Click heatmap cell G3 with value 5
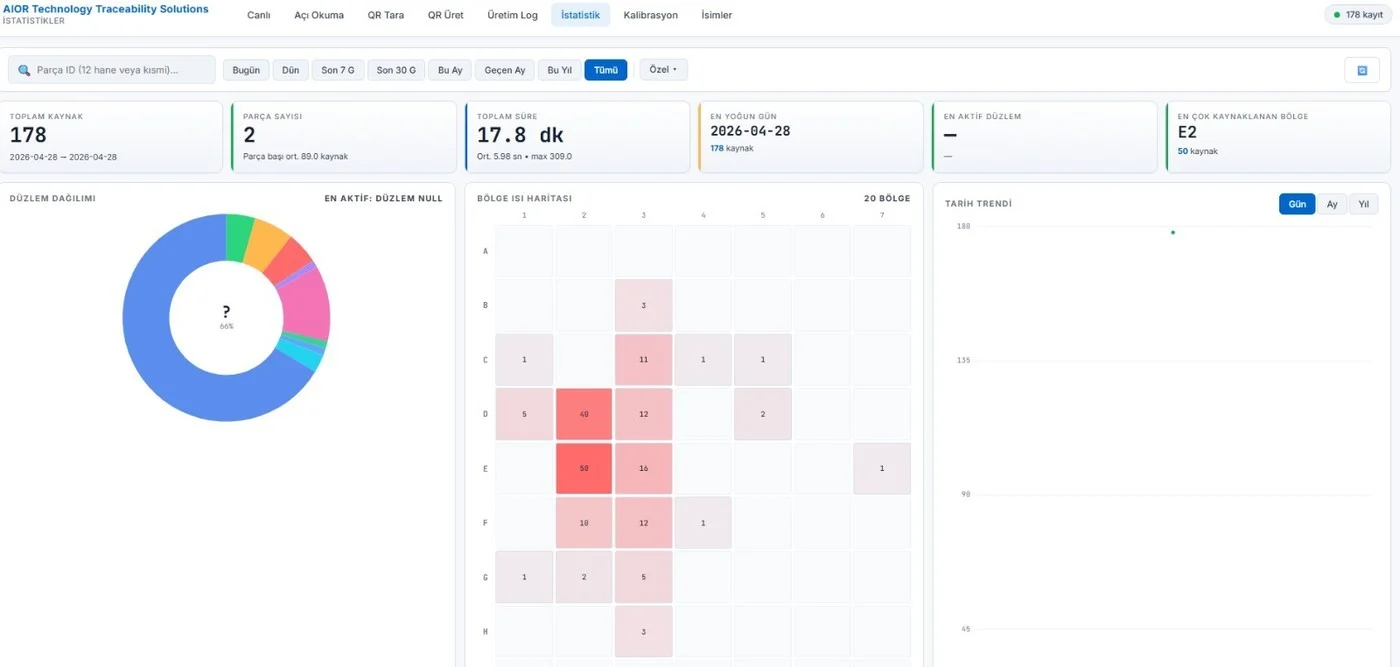1400x667 pixels. point(644,577)
